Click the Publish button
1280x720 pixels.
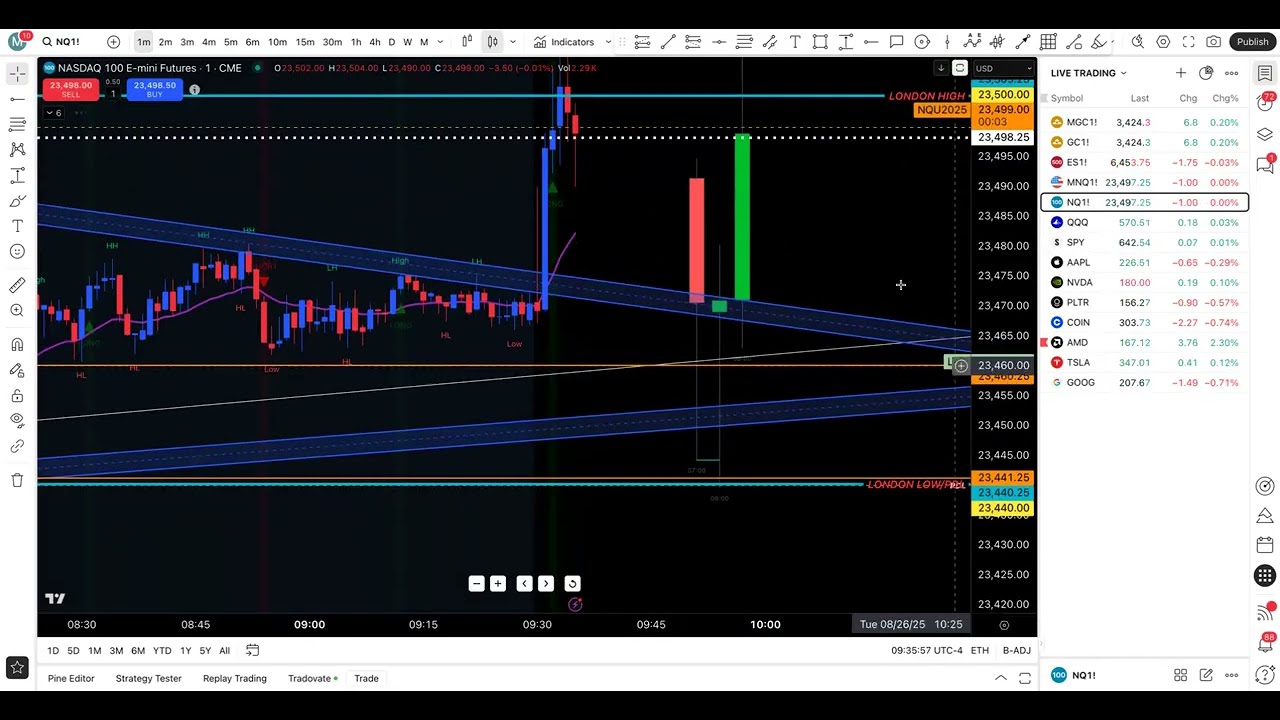pyautogui.click(x=1252, y=42)
